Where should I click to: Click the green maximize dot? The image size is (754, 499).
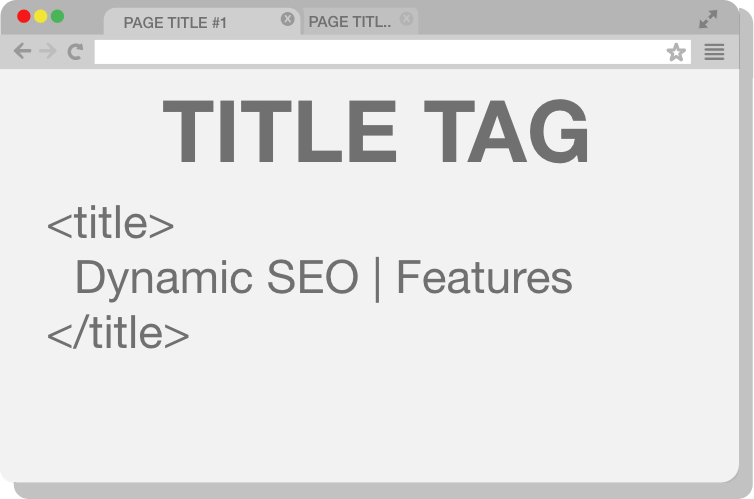[57, 16]
